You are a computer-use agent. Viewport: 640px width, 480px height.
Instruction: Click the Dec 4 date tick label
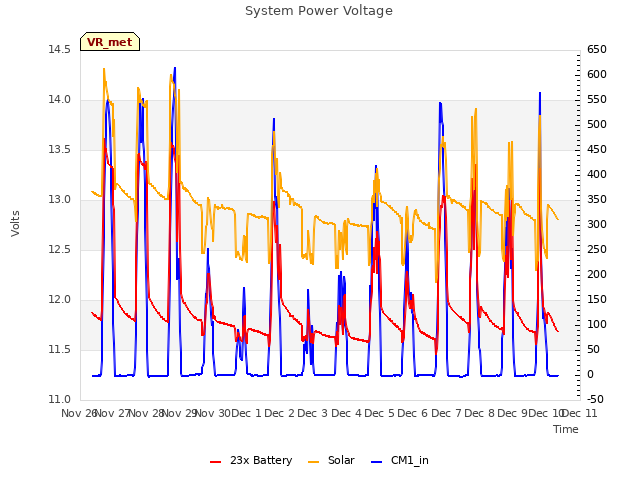(347, 413)
